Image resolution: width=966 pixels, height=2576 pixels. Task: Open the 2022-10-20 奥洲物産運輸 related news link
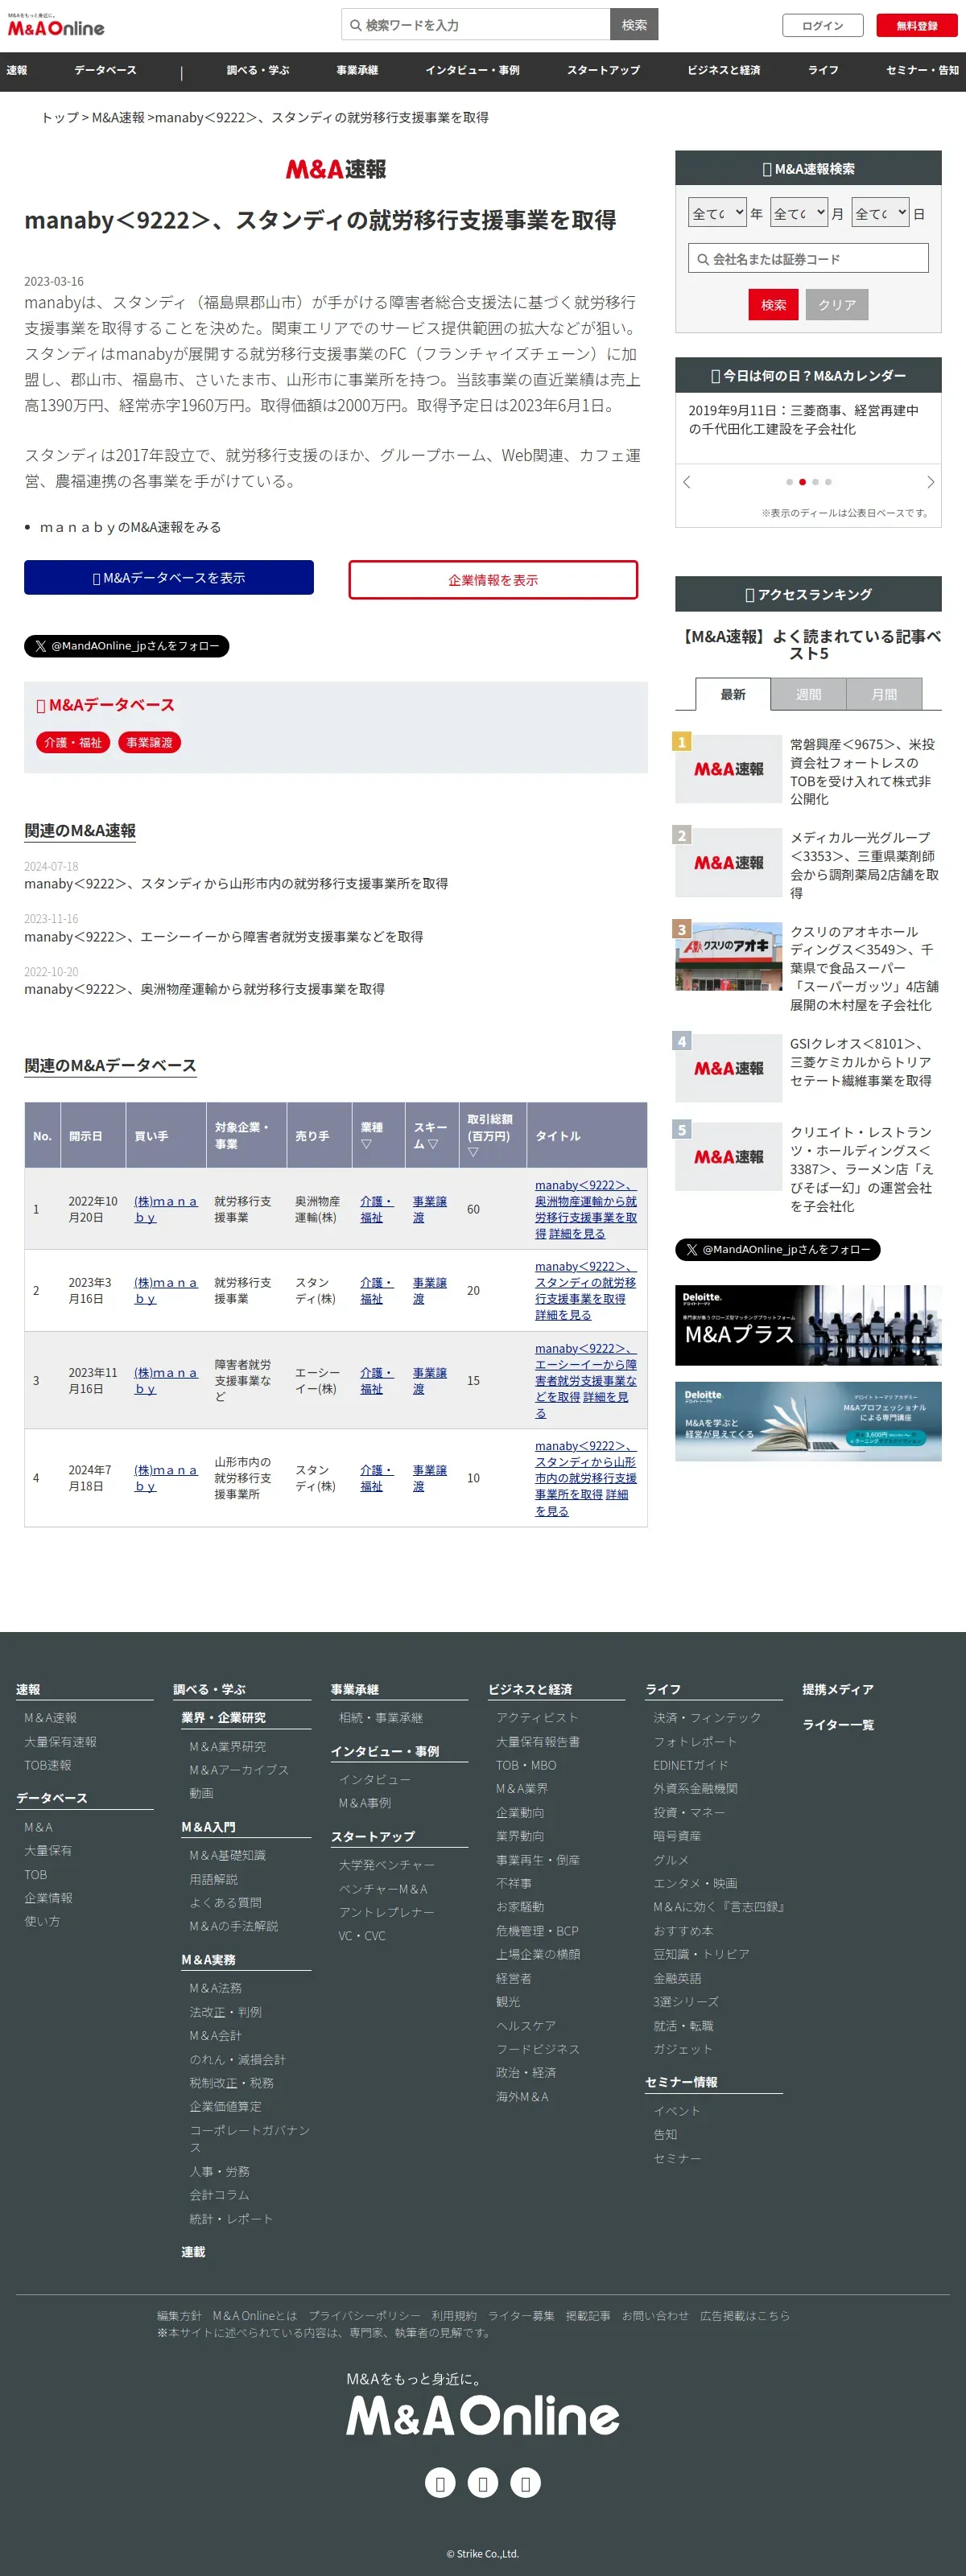click(x=205, y=990)
